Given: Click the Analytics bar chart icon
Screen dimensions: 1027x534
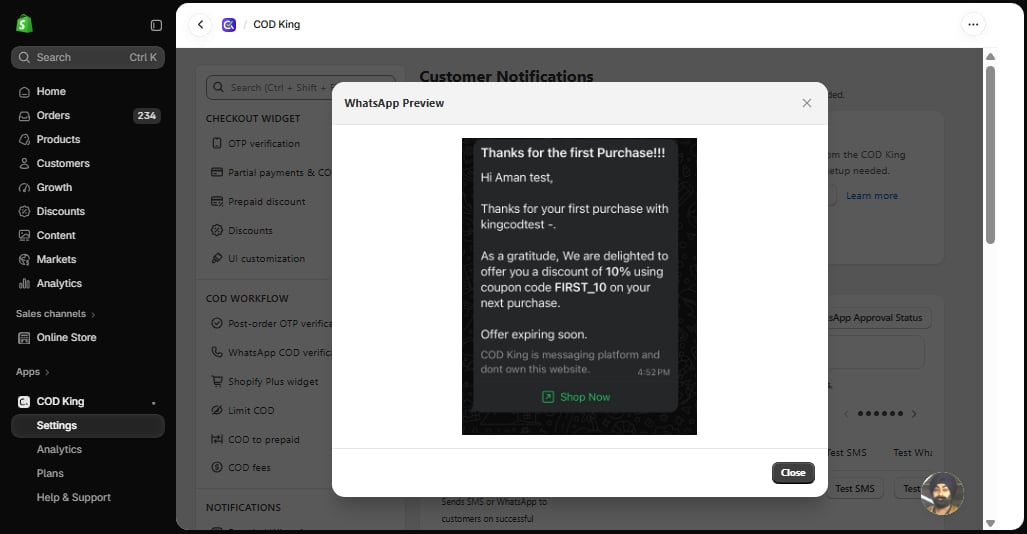Looking at the screenshot, I should [24, 284].
